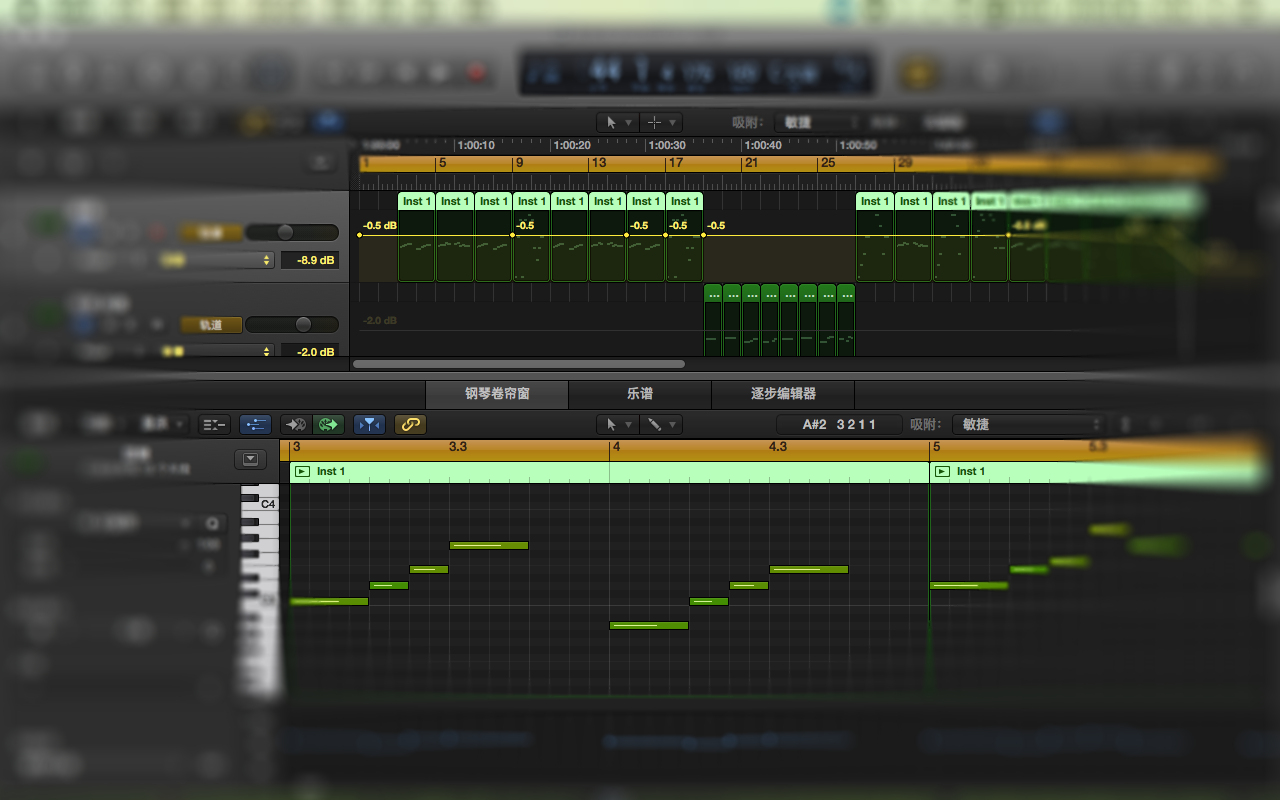The width and height of the screenshot is (1280, 800).
Task: Open the 吸附 dropdown in piano roll
Action: 1029,424
